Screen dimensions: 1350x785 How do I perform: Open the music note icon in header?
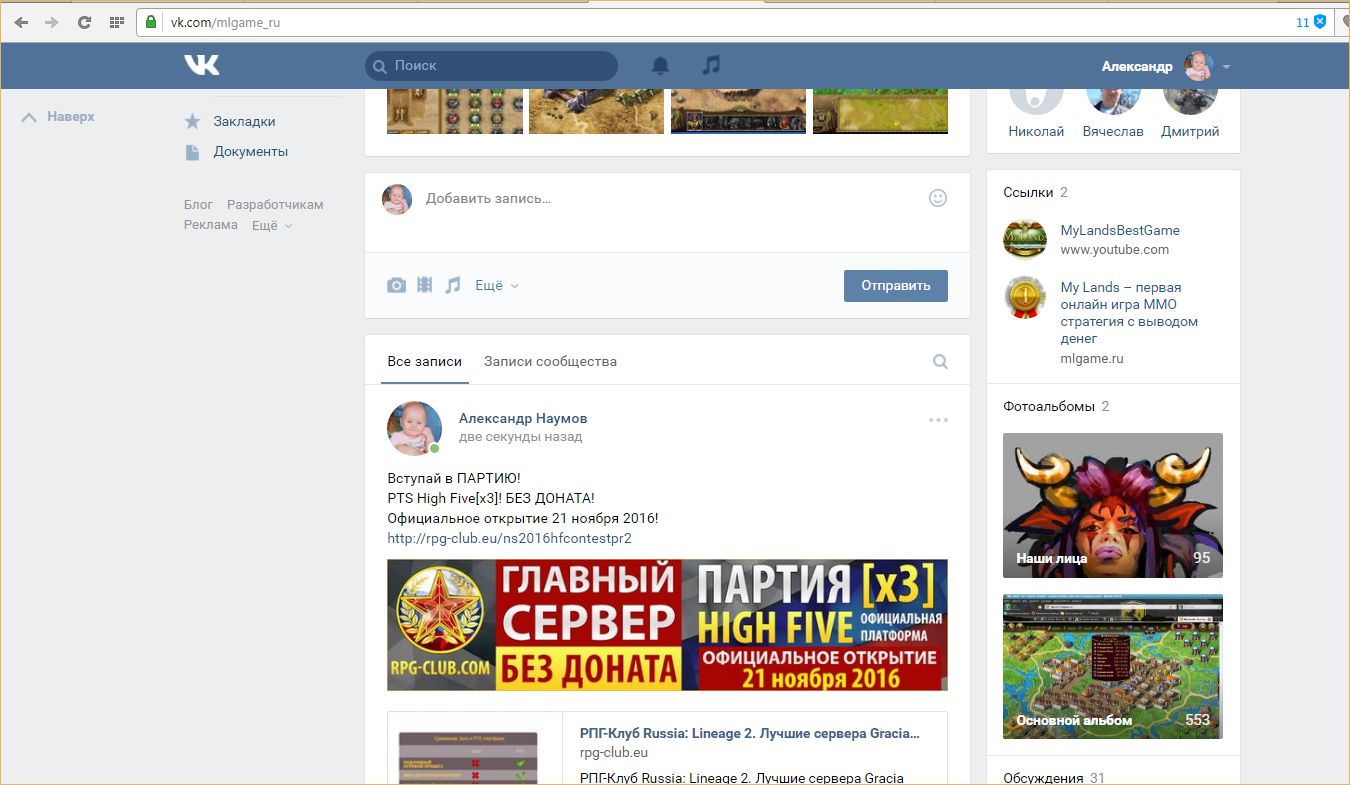[x=711, y=65]
